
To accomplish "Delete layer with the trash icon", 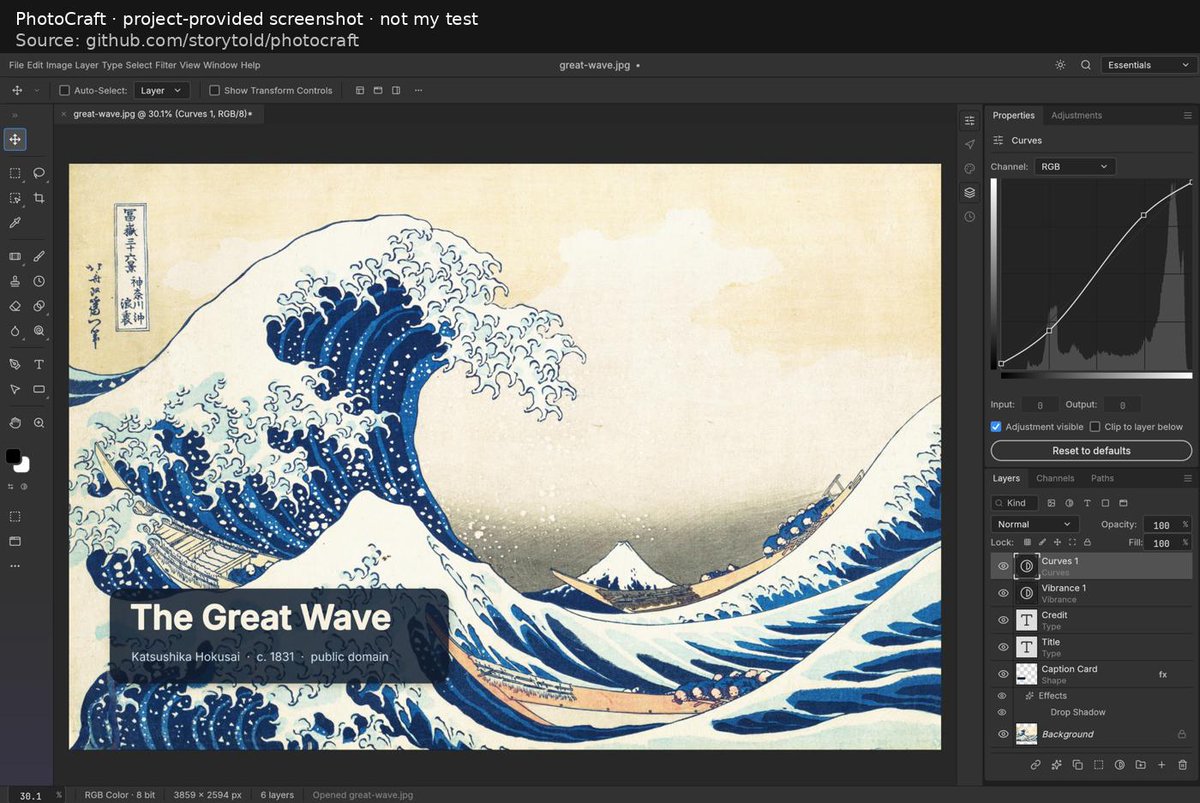I will [1182, 765].
